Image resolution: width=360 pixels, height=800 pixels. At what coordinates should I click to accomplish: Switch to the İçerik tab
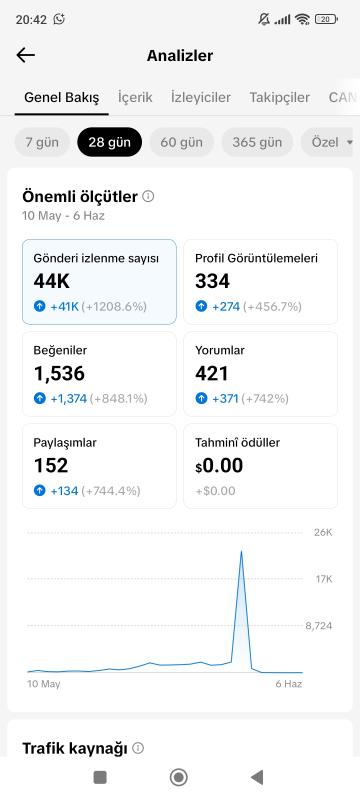135,97
